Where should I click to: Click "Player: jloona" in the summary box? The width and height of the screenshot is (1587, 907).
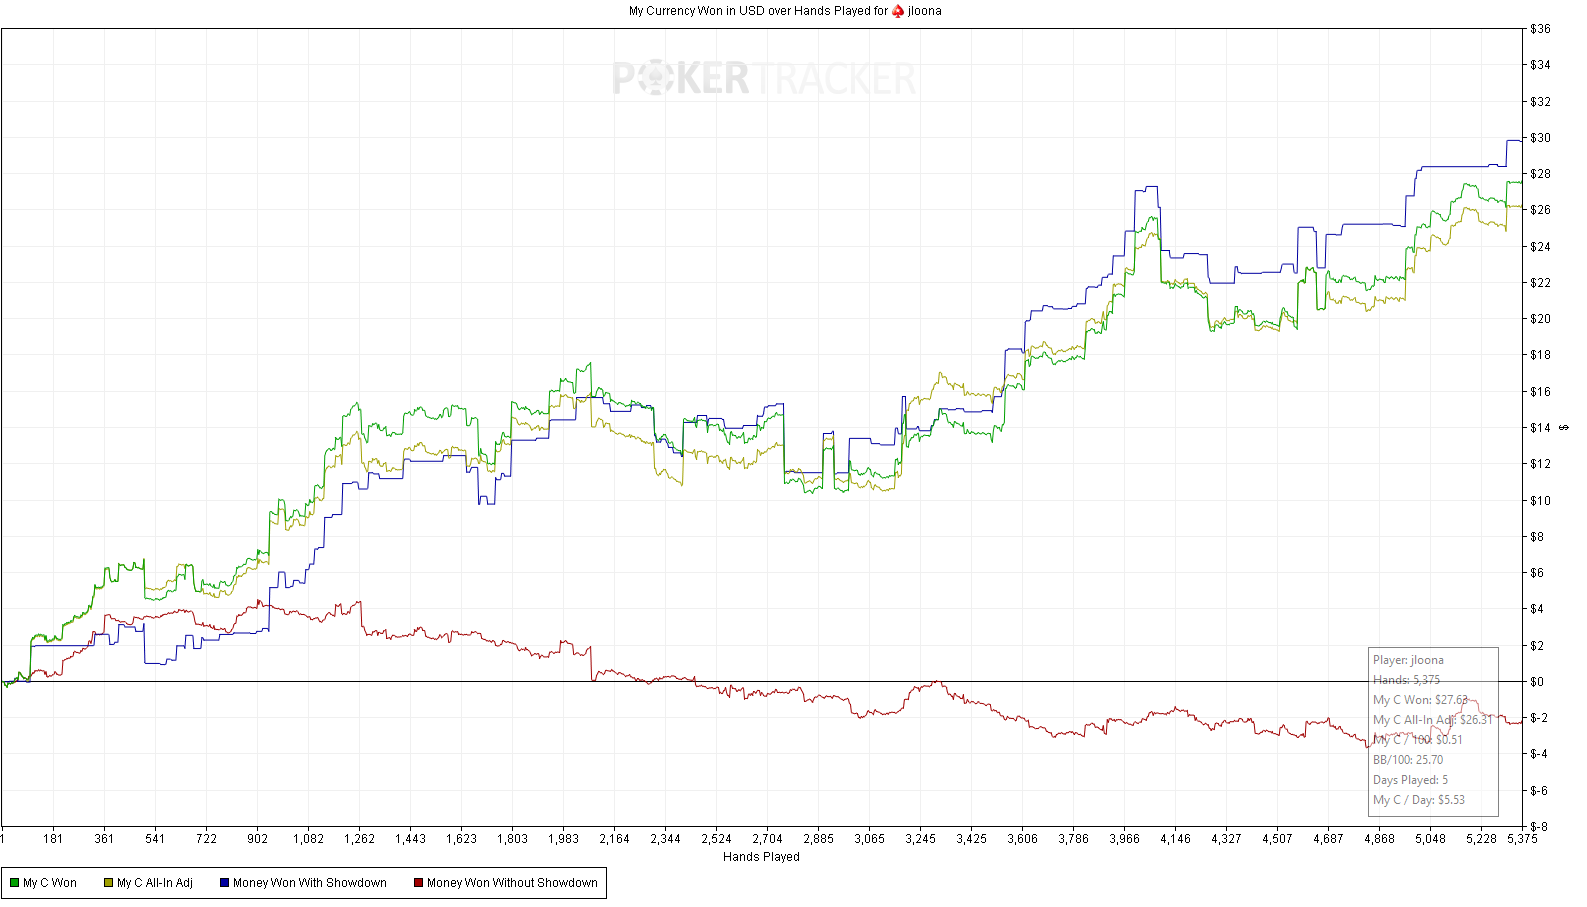click(x=1408, y=660)
